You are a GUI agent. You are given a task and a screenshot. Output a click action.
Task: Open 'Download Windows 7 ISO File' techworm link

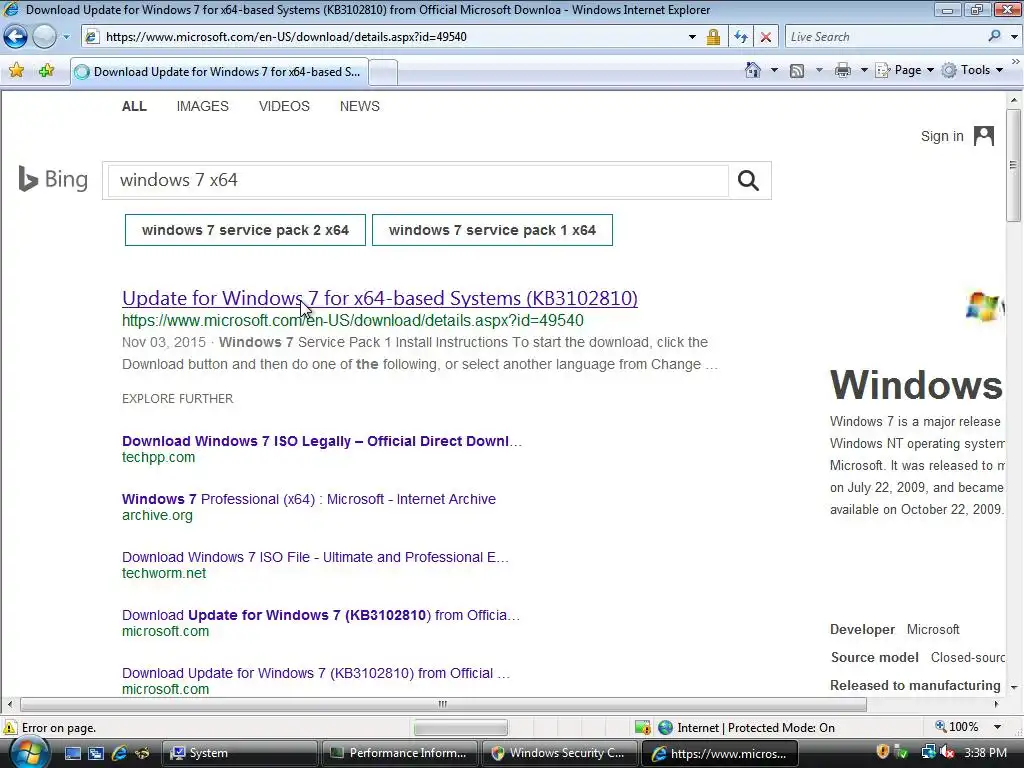pos(315,557)
